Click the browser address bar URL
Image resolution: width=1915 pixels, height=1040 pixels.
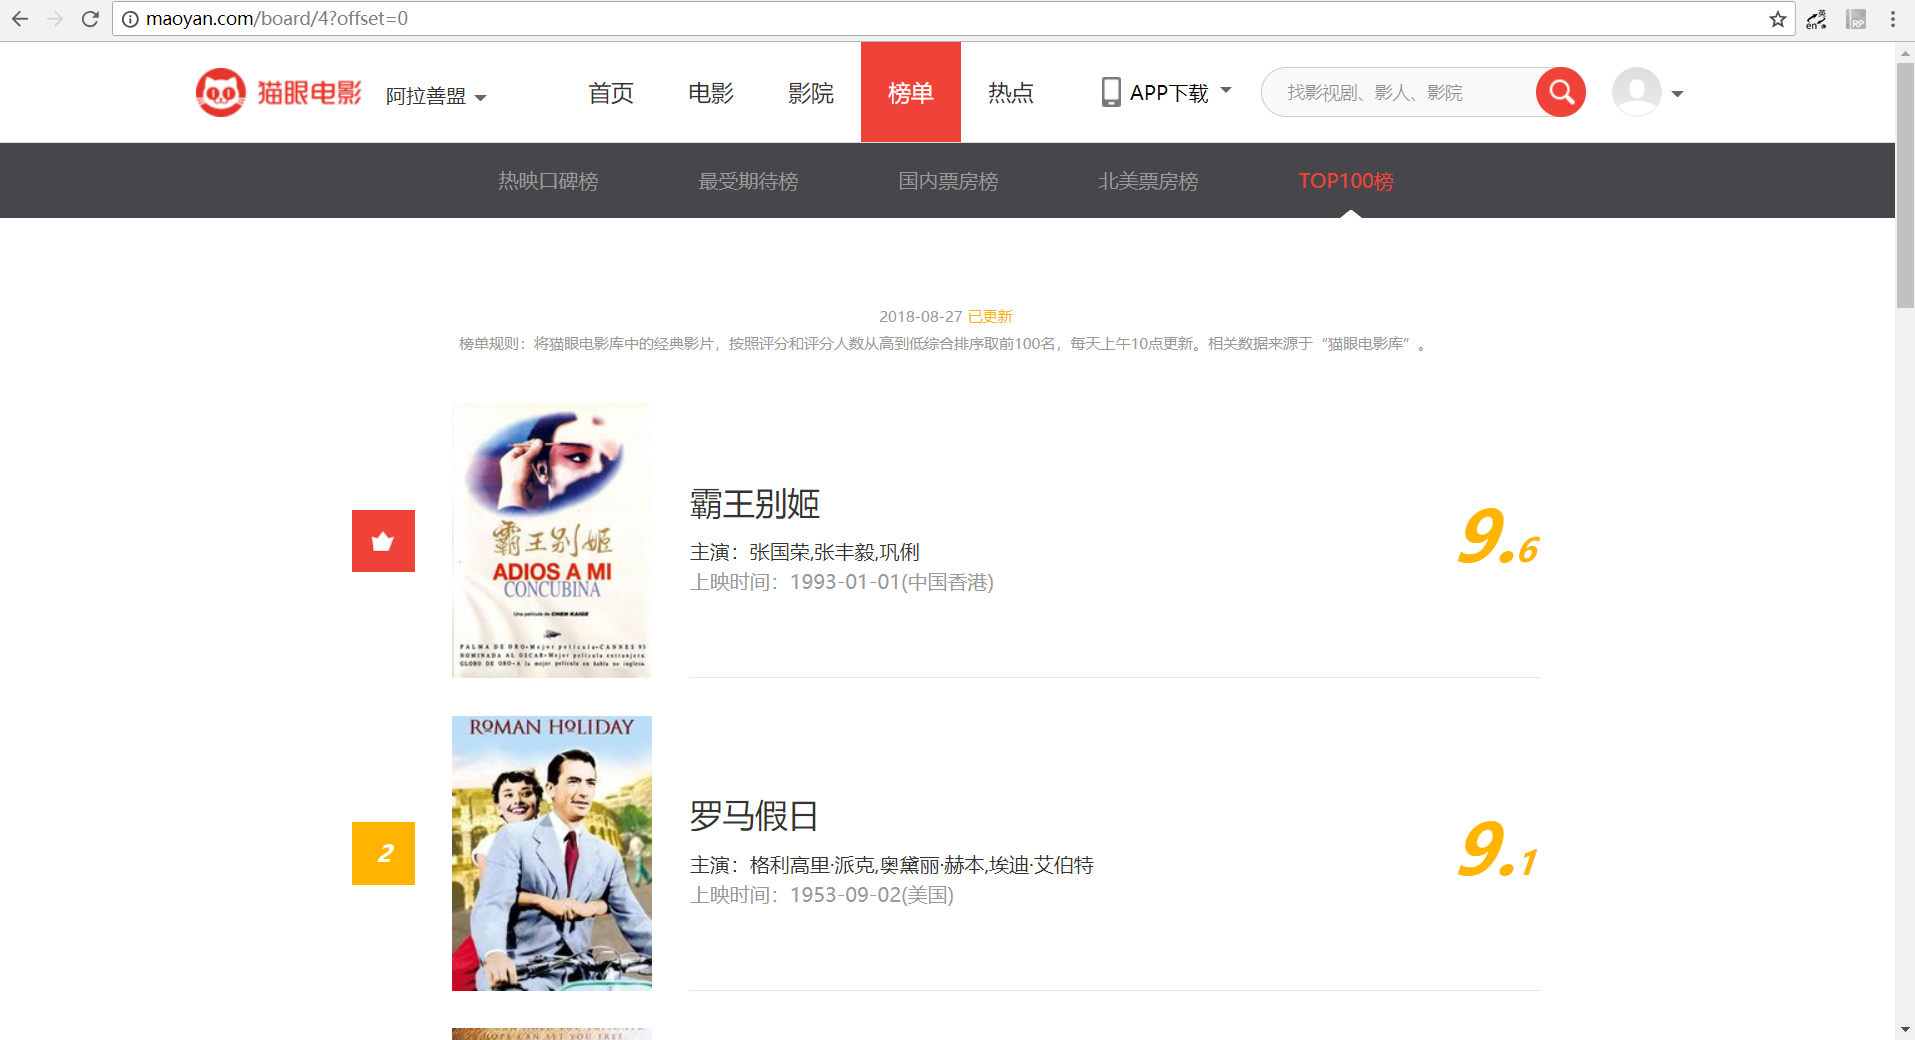[277, 19]
